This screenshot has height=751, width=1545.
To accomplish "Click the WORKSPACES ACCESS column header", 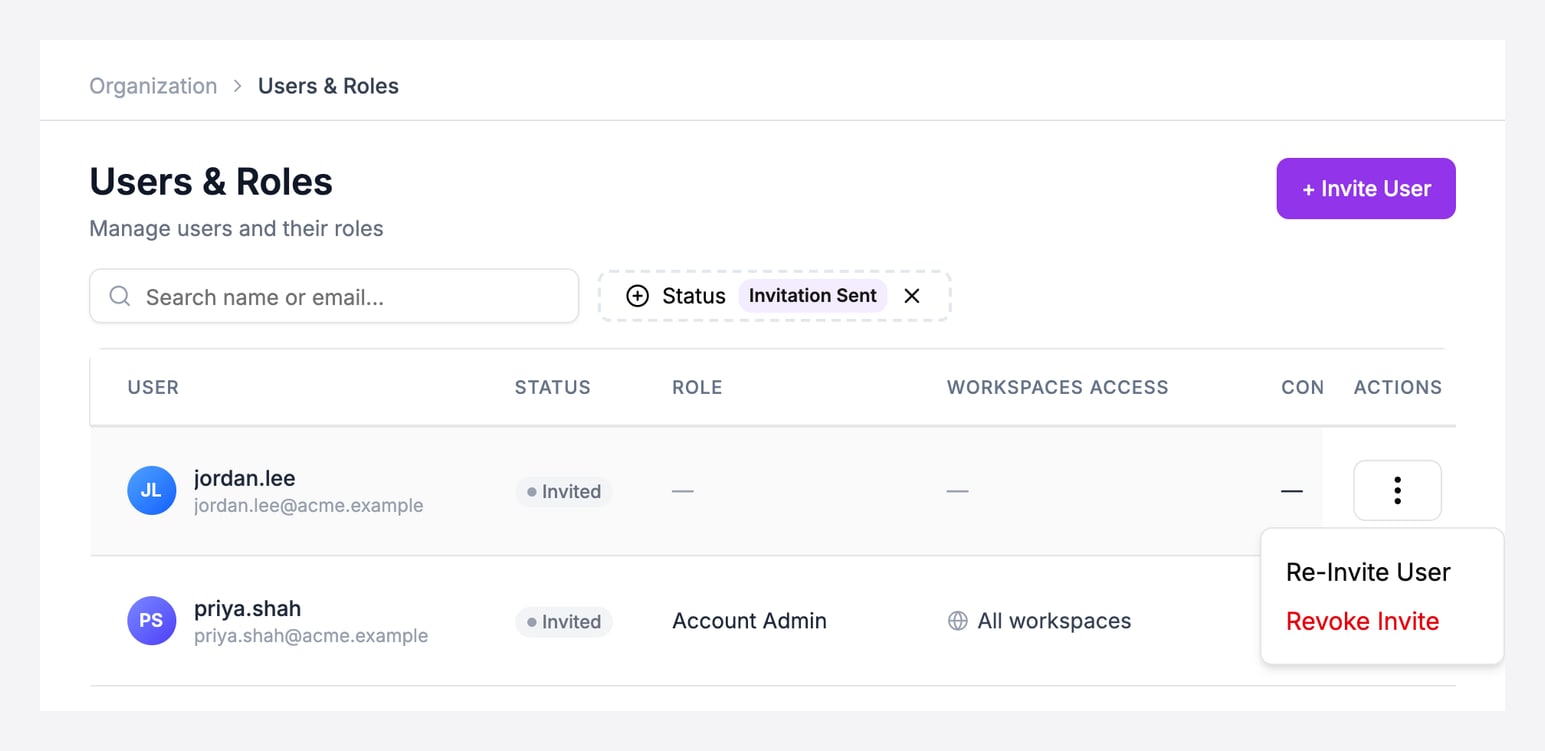I will 1058,387.
